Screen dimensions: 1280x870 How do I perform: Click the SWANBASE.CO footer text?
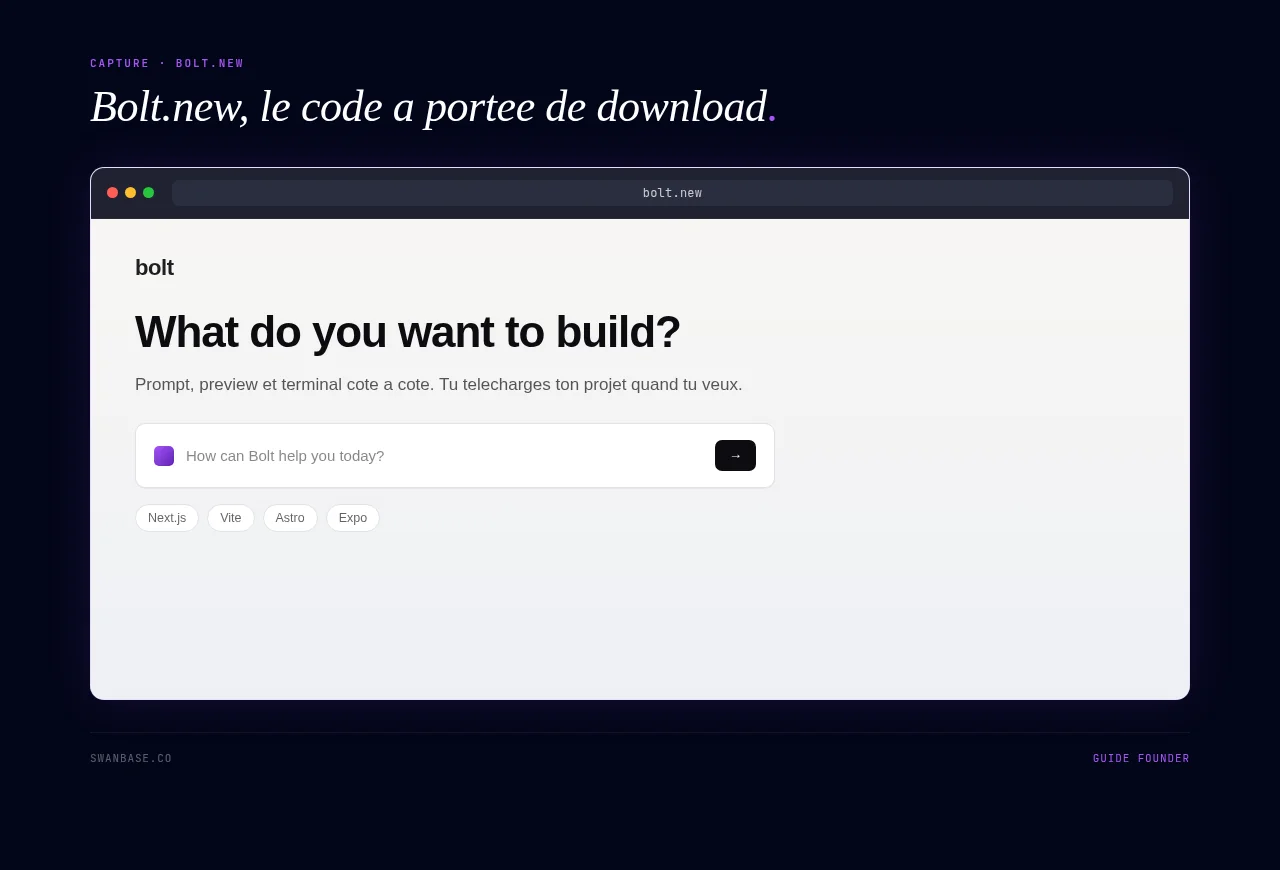coord(131,759)
